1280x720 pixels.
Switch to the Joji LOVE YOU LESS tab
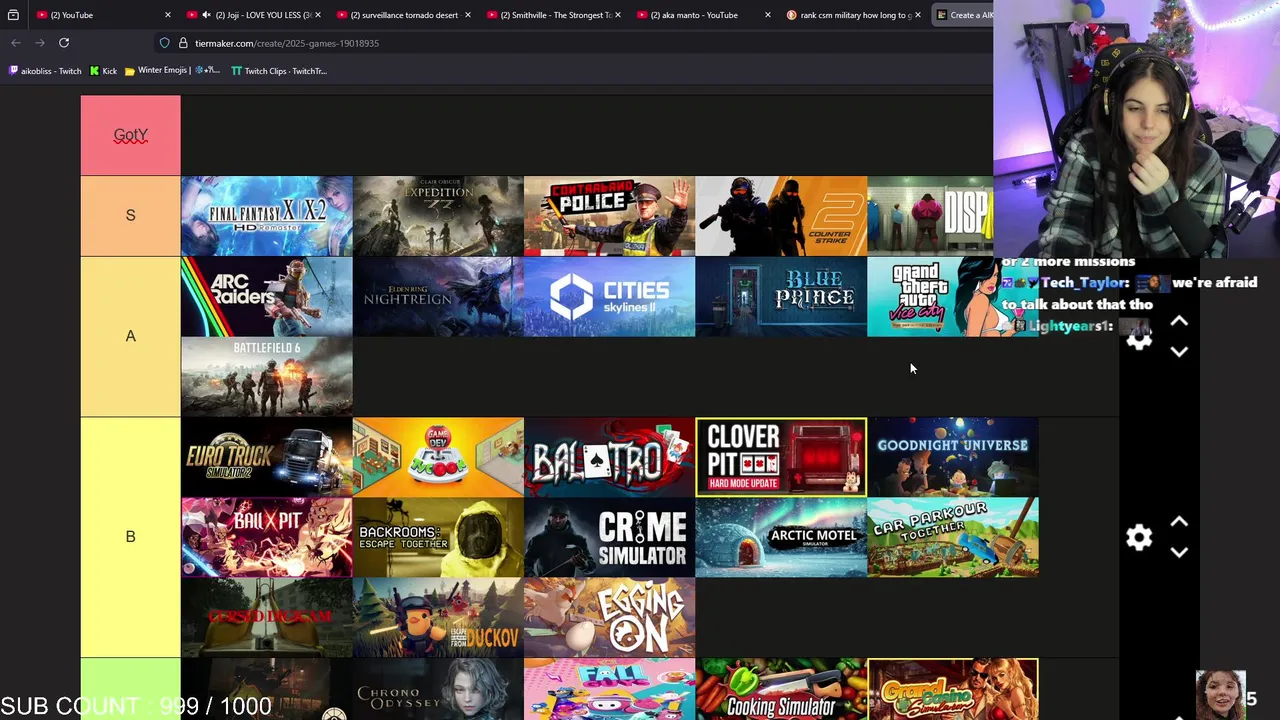click(255, 15)
